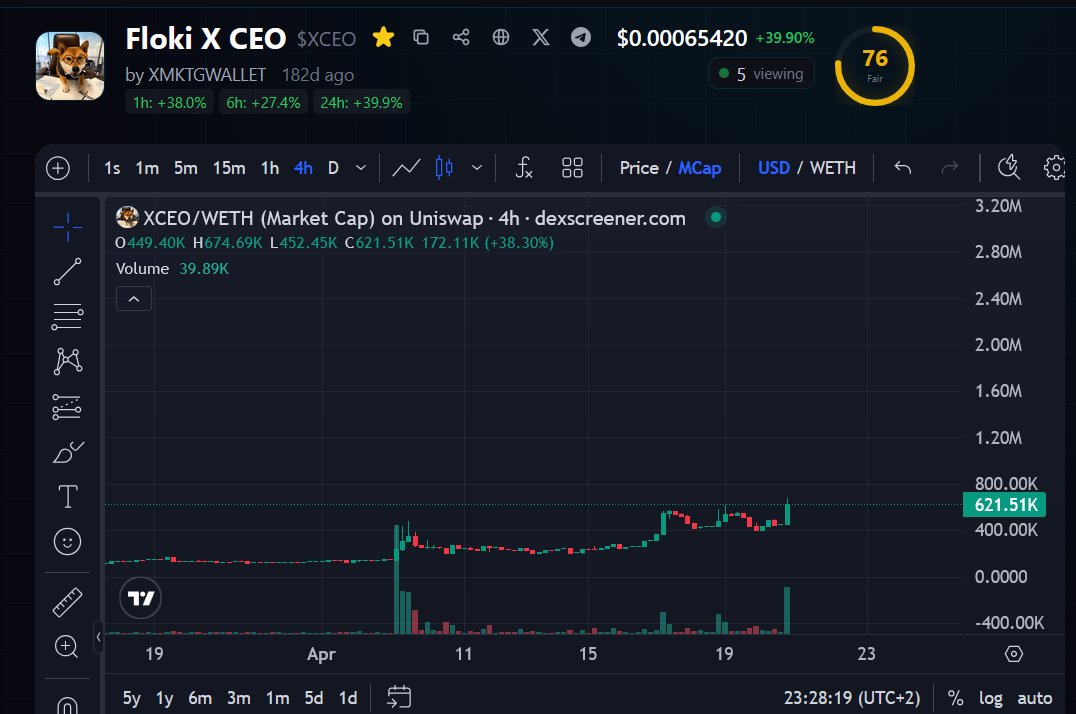Collapse the drawing toolbar side arrow

coord(98,637)
